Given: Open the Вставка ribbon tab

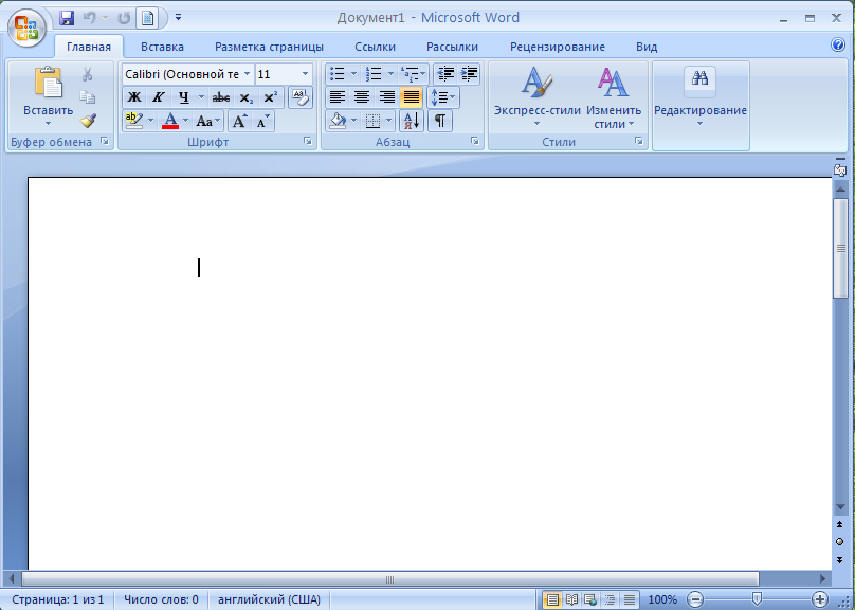Looking at the screenshot, I should click(162, 47).
